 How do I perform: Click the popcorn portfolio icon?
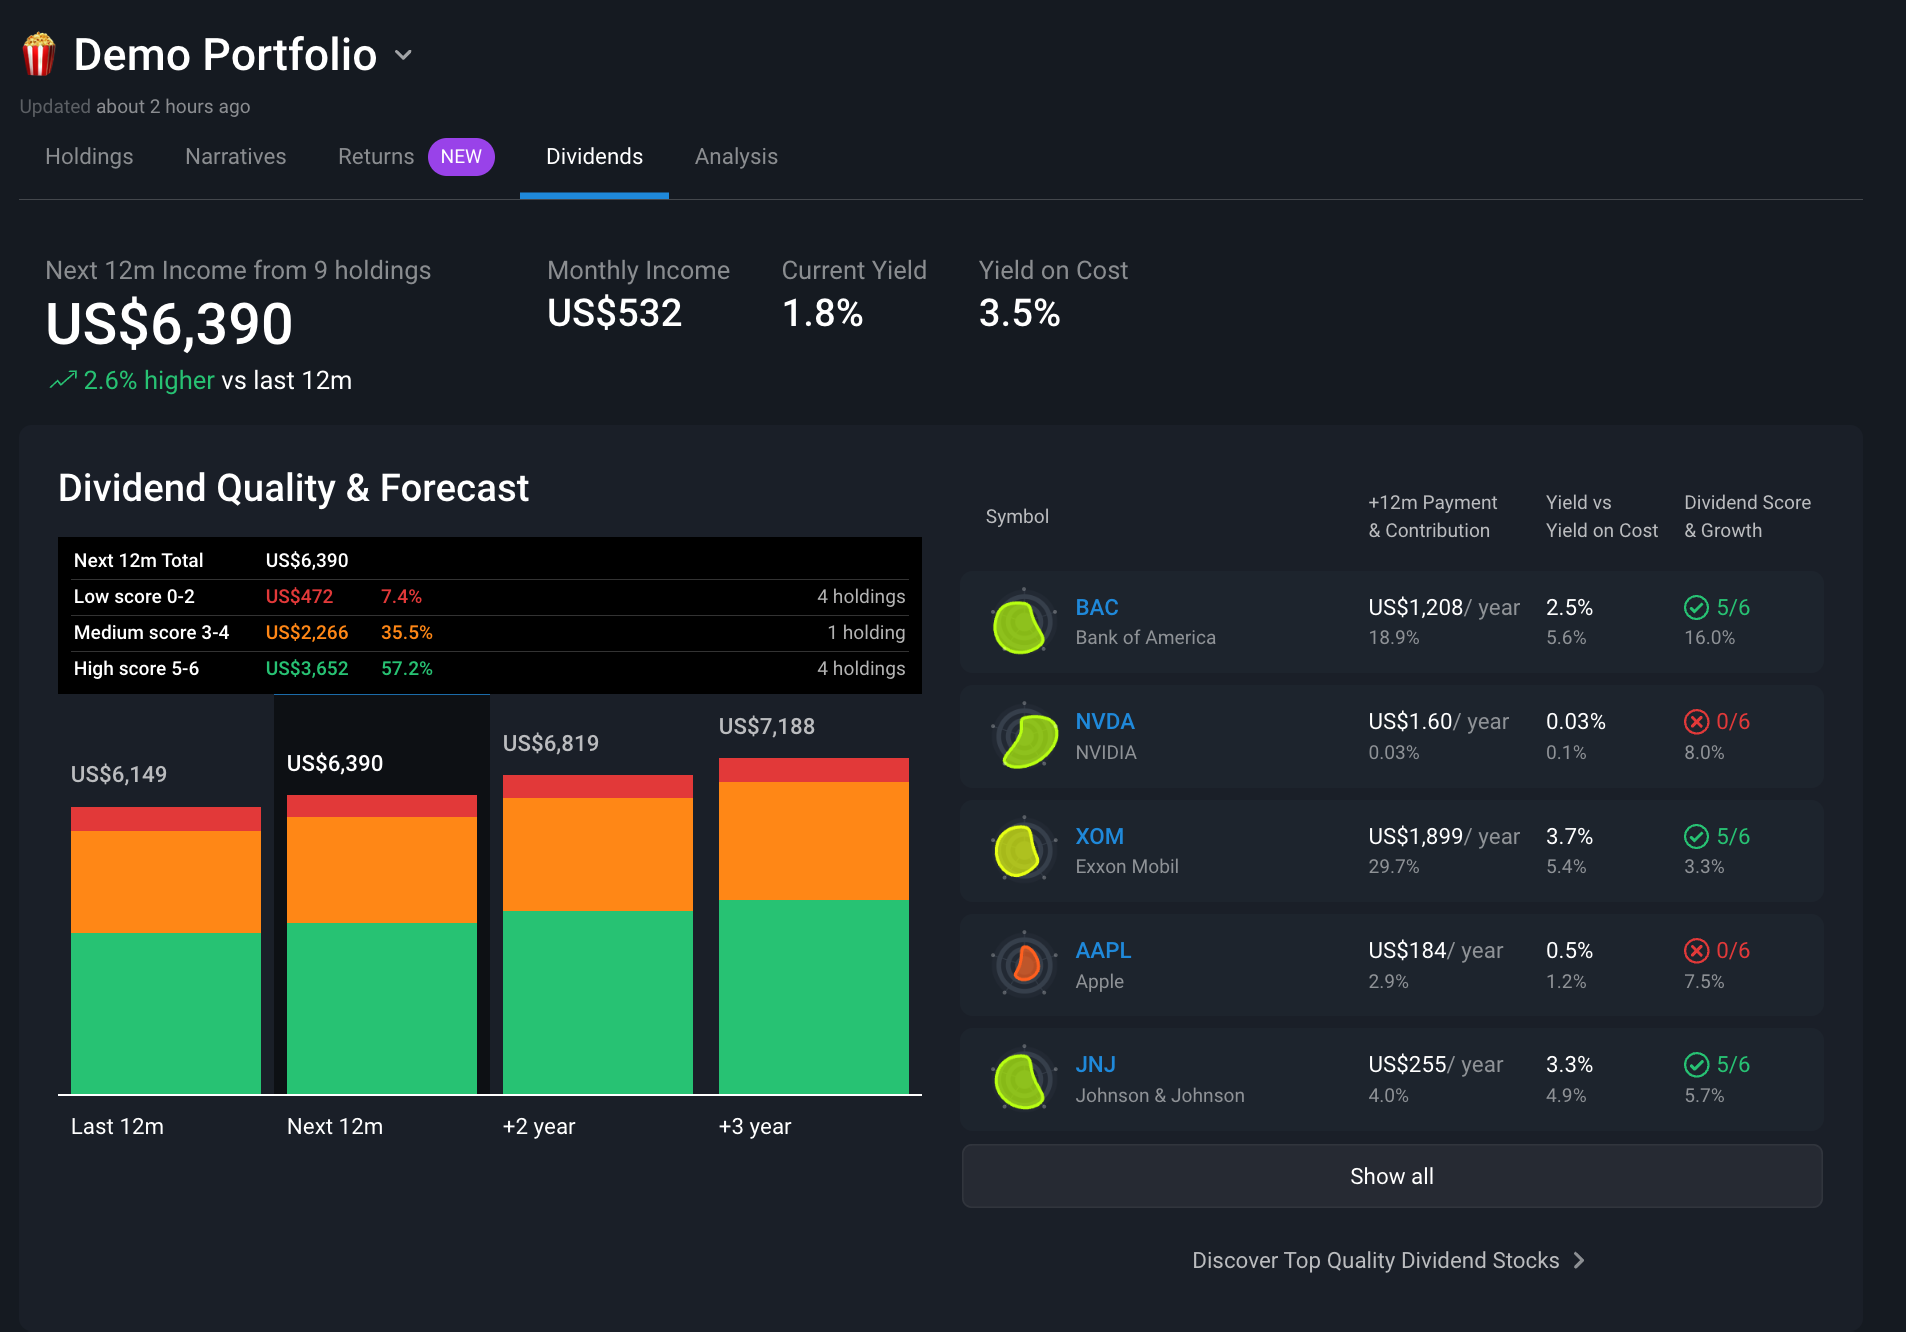pyautogui.click(x=39, y=55)
